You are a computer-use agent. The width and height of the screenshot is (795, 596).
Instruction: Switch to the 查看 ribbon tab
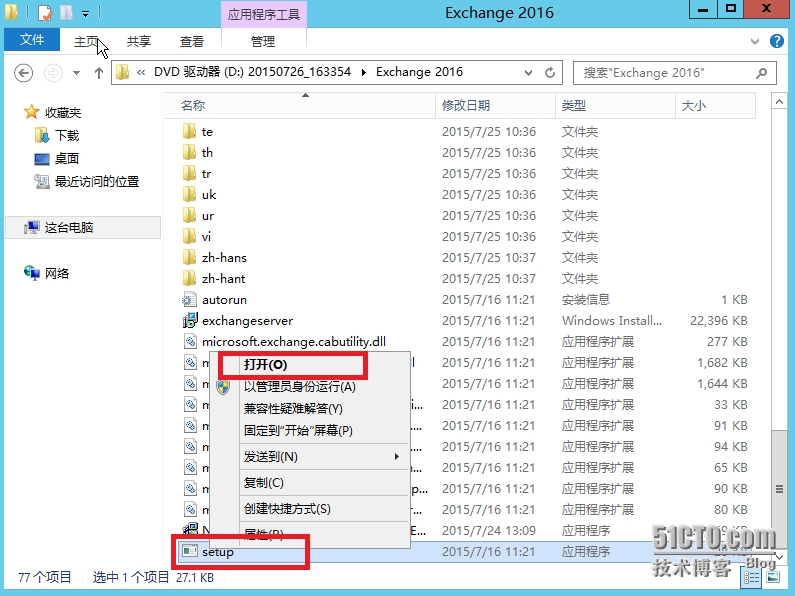click(192, 41)
